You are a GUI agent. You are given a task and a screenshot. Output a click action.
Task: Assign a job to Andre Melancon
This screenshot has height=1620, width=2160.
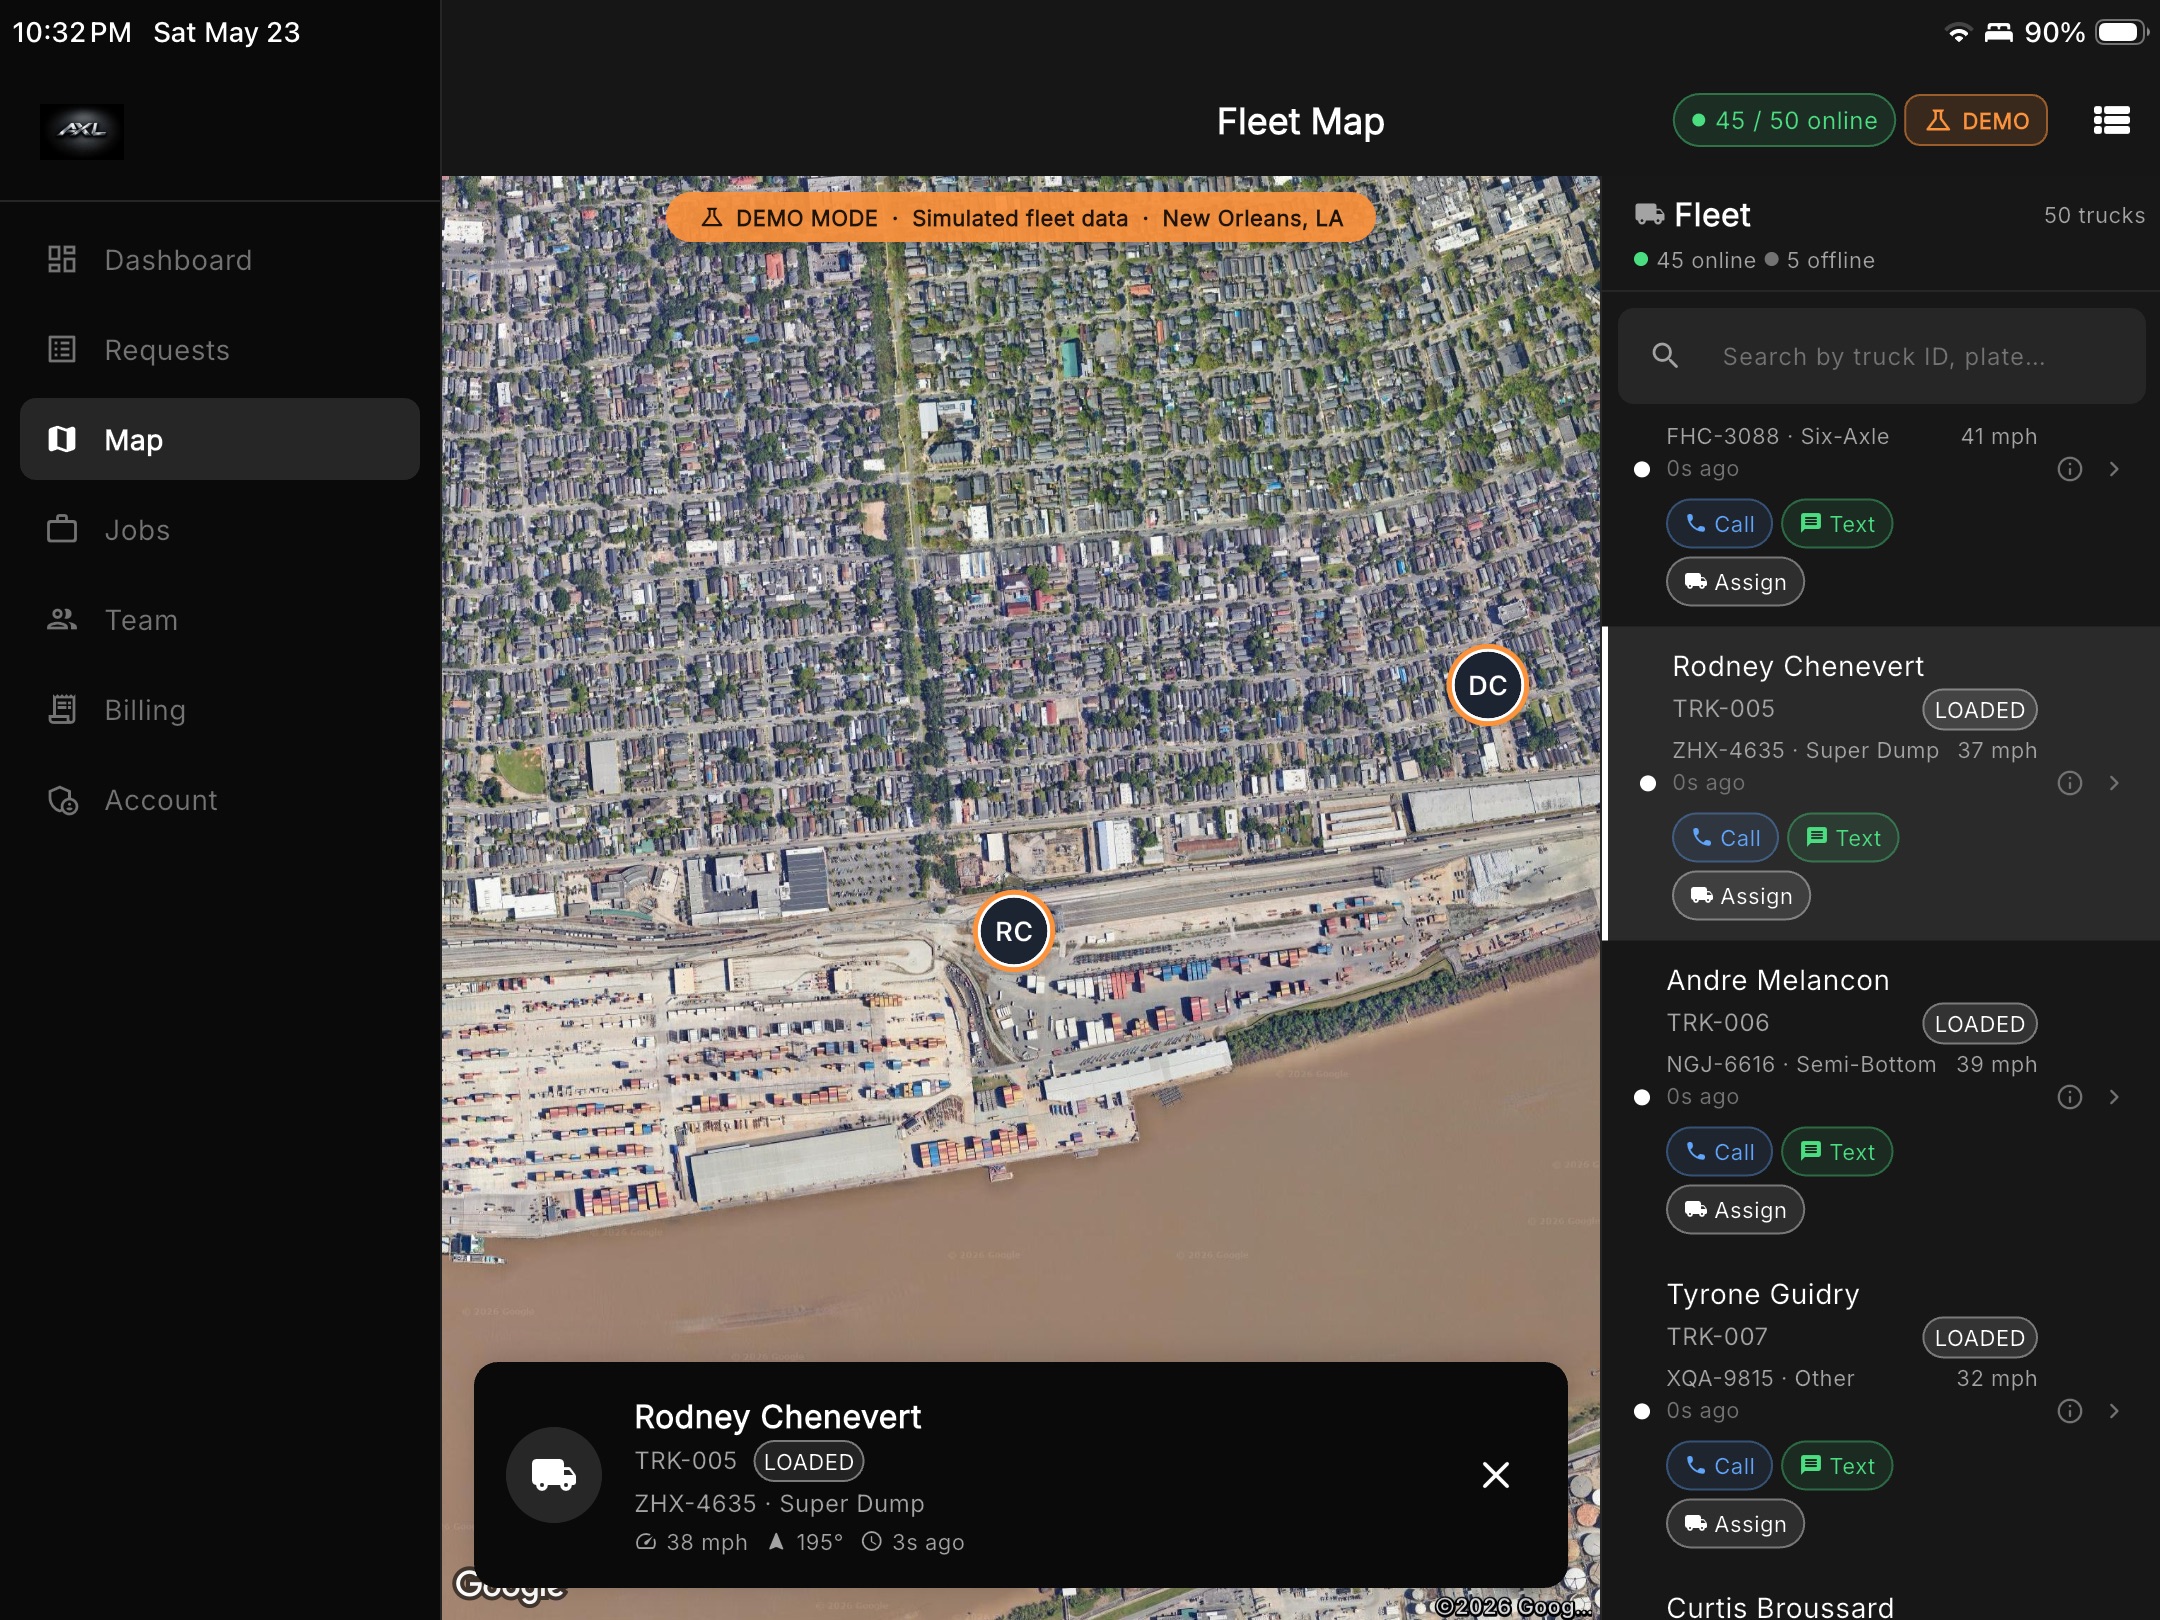click(x=1735, y=1210)
